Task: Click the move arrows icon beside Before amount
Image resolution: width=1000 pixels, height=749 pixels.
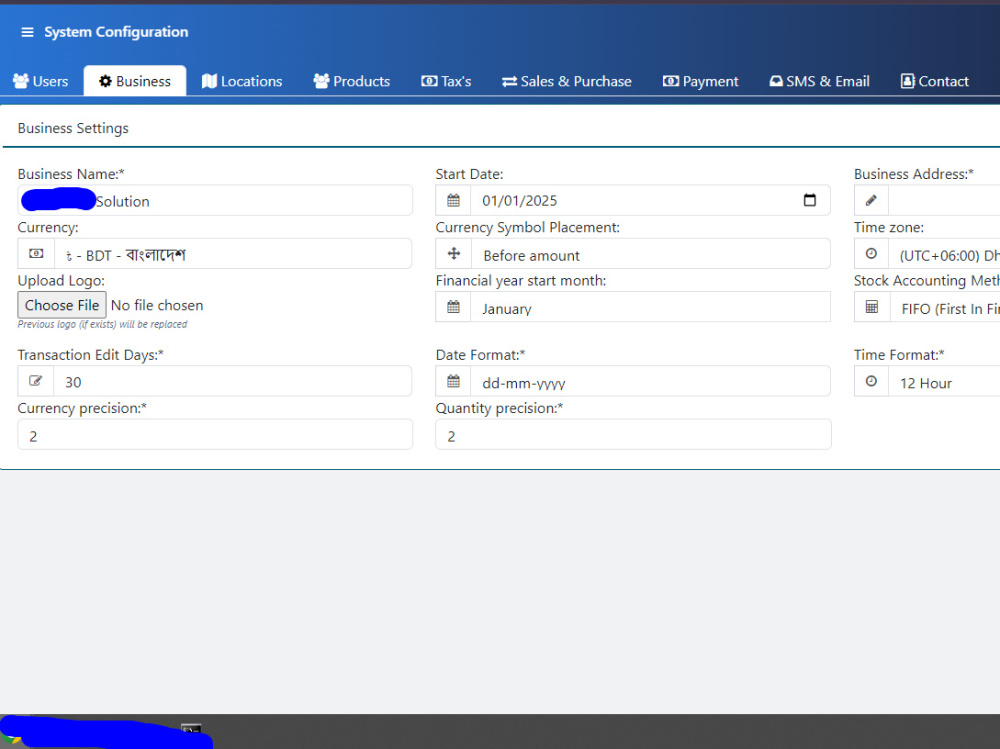Action: tap(453, 254)
